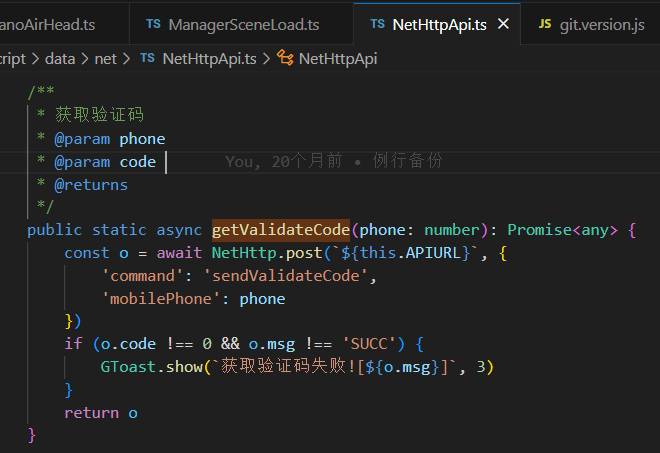Click the git blame annotation "You, 20个月前"
Viewport: 660px width, 453px height.
pos(283,161)
